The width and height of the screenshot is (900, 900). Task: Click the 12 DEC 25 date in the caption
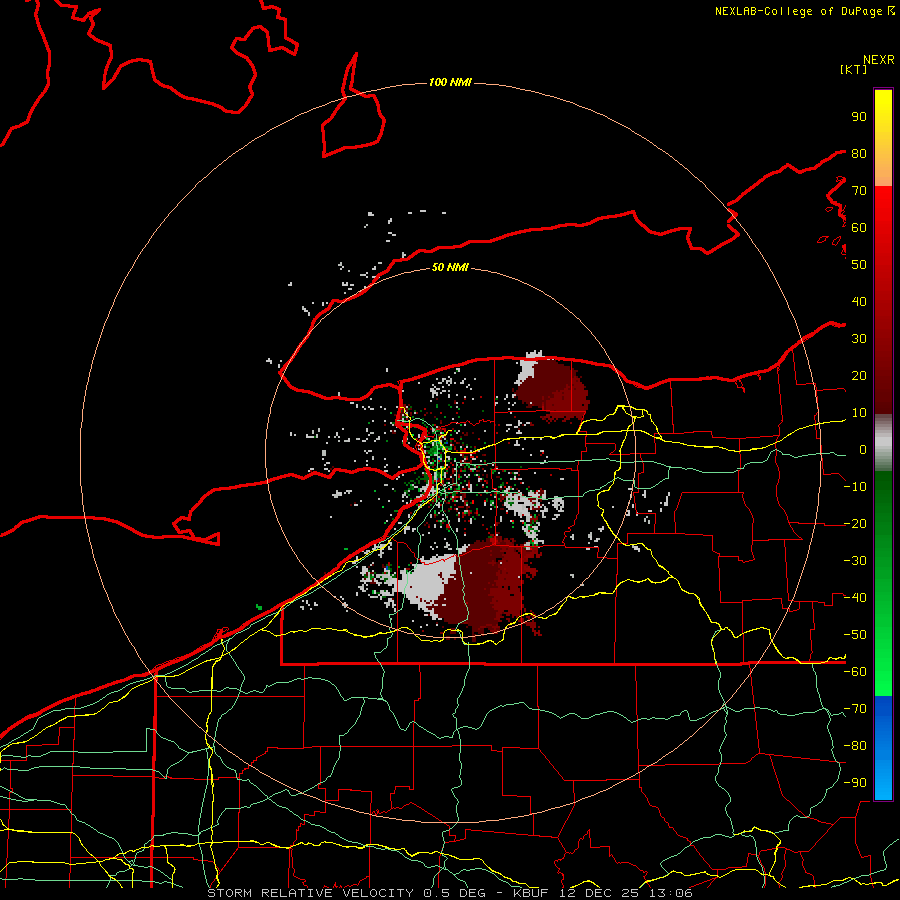[599, 893]
